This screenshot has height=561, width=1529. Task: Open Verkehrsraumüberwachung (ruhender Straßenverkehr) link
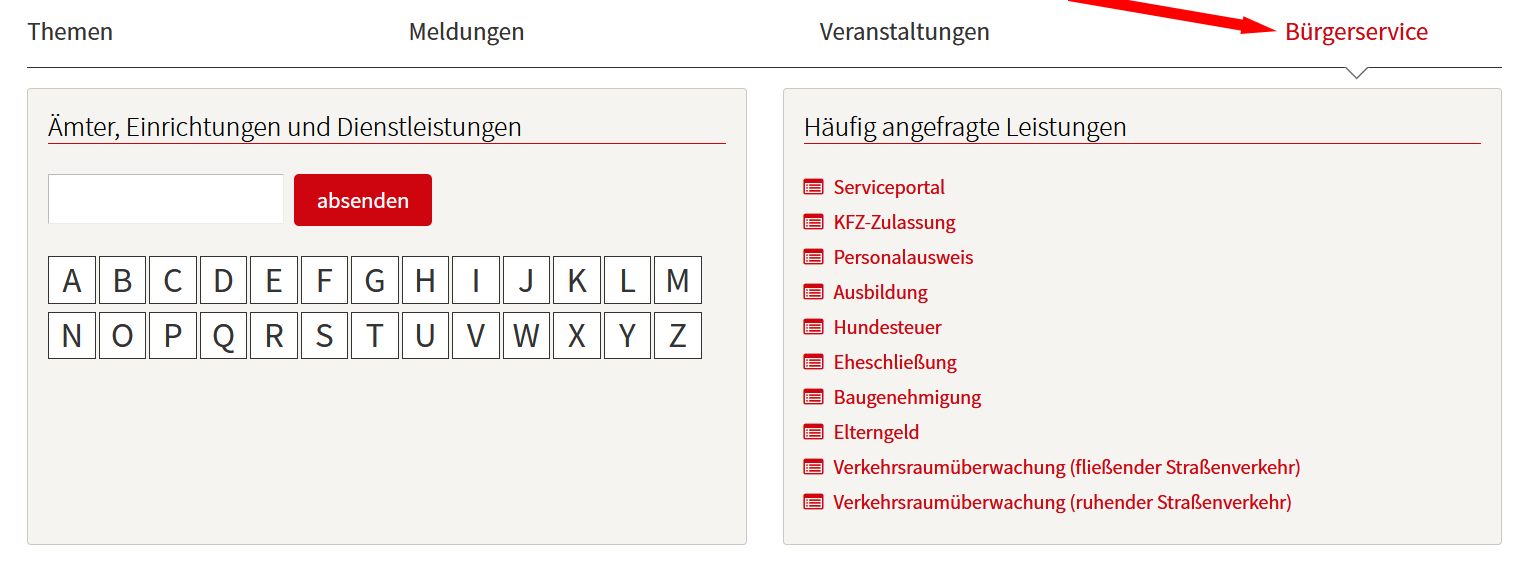point(1062,502)
